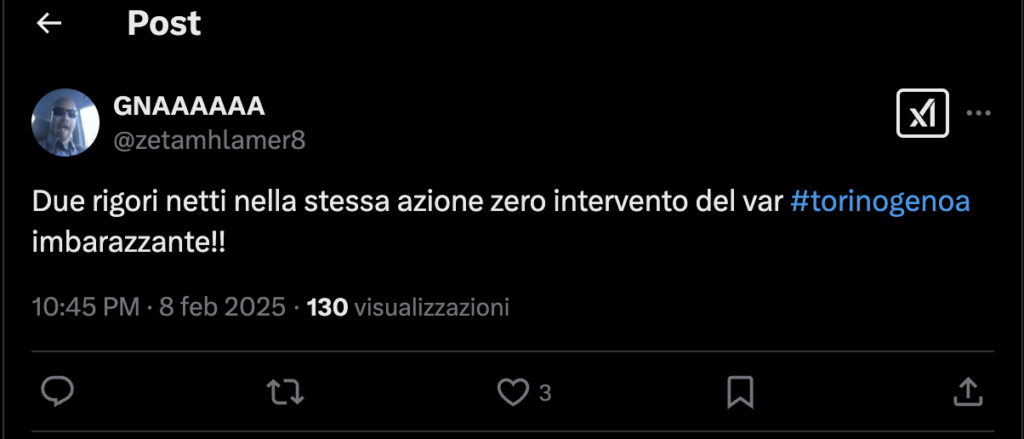Open the three-dot more options menu
Viewport: 1024px width, 439px height.
[x=978, y=113]
